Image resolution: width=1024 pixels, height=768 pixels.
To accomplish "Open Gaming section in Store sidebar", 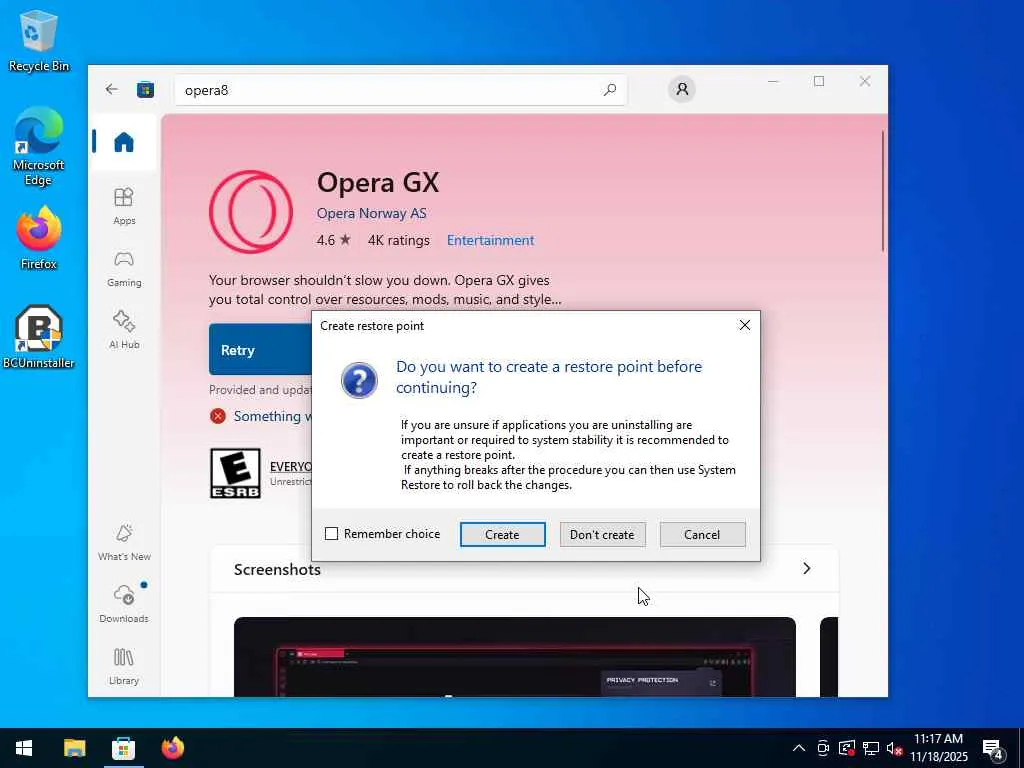I will point(123,268).
